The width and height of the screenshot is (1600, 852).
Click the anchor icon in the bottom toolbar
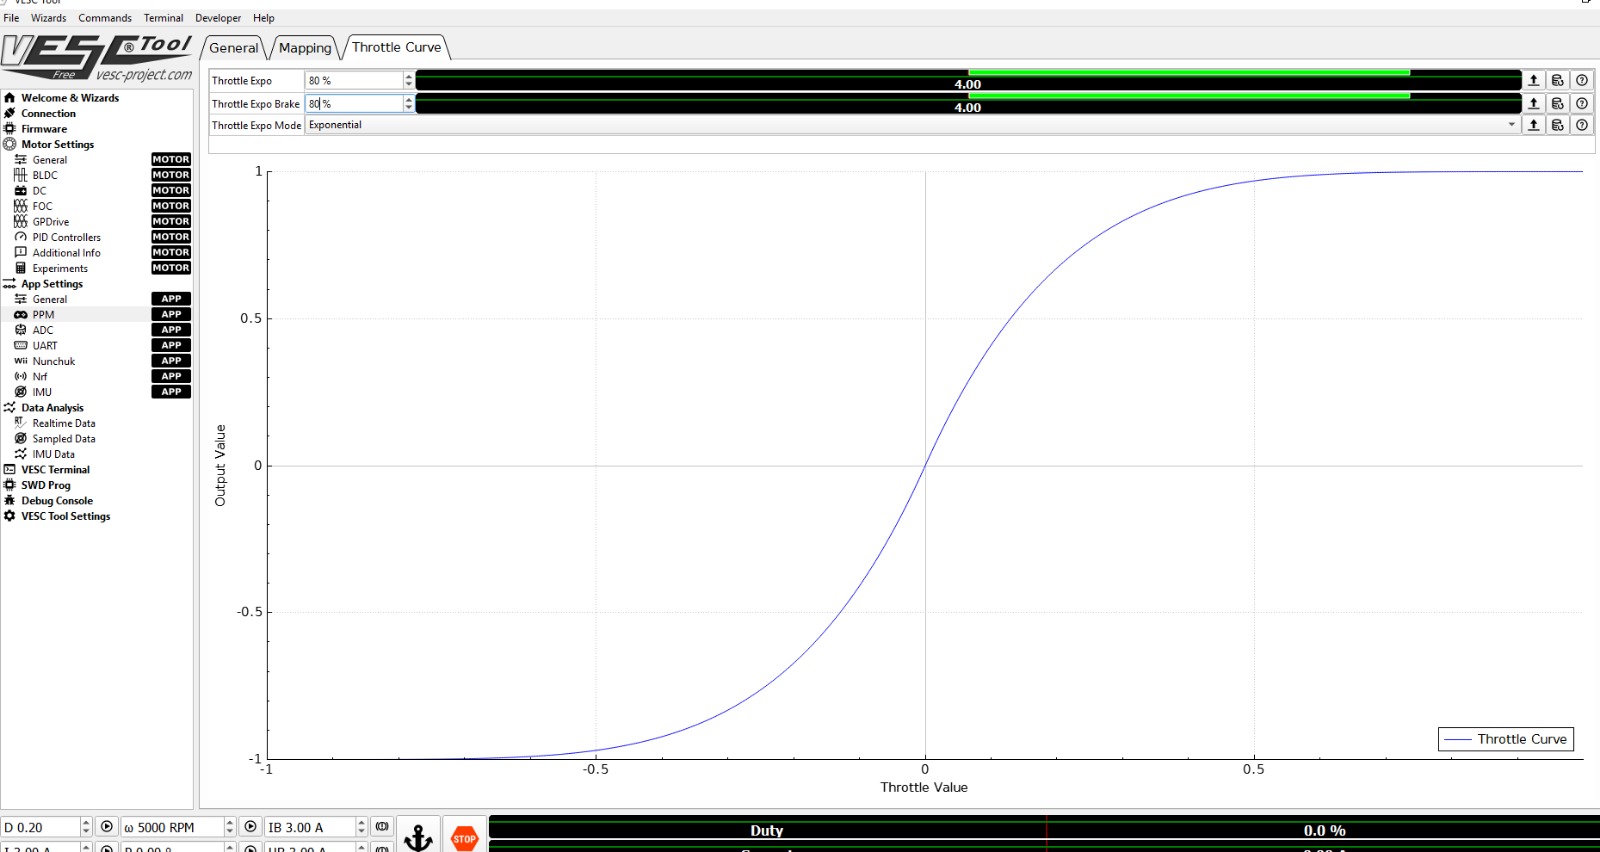(418, 836)
